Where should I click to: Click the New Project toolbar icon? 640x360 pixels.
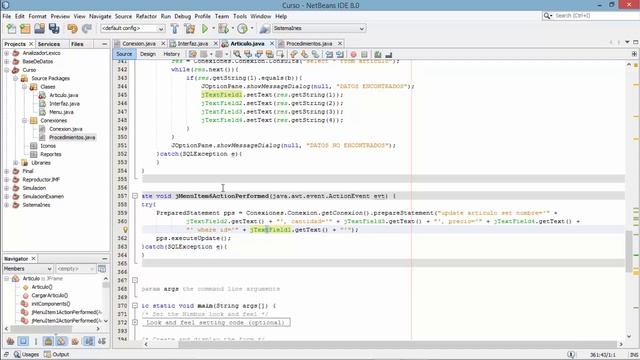point(25,29)
